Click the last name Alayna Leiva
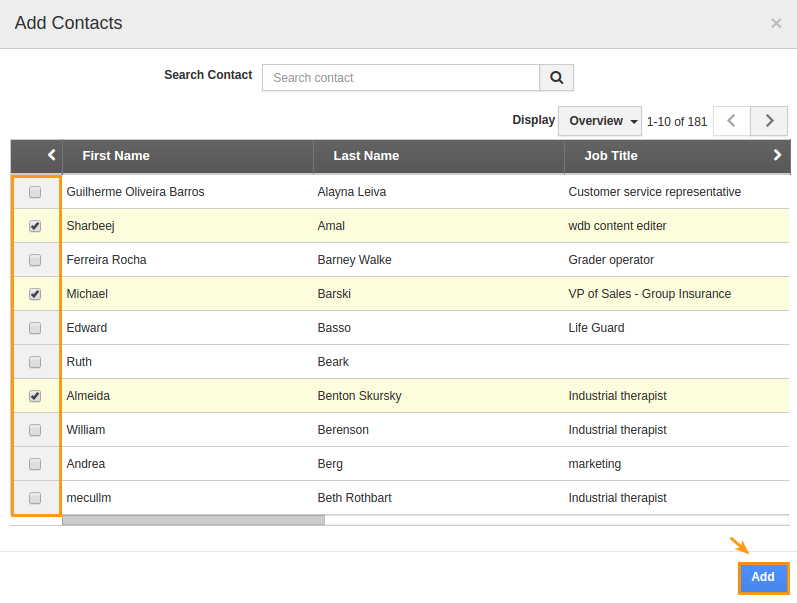Viewport: 797px width, 603px height. [352, 192]
